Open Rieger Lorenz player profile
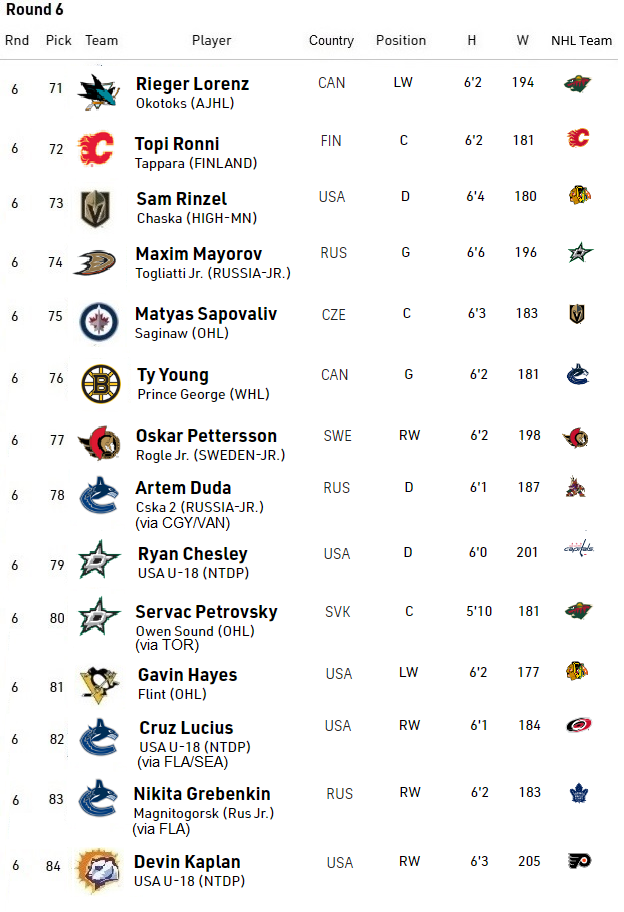The width and height of the screenshot is (624, 912). click(192, 84)
